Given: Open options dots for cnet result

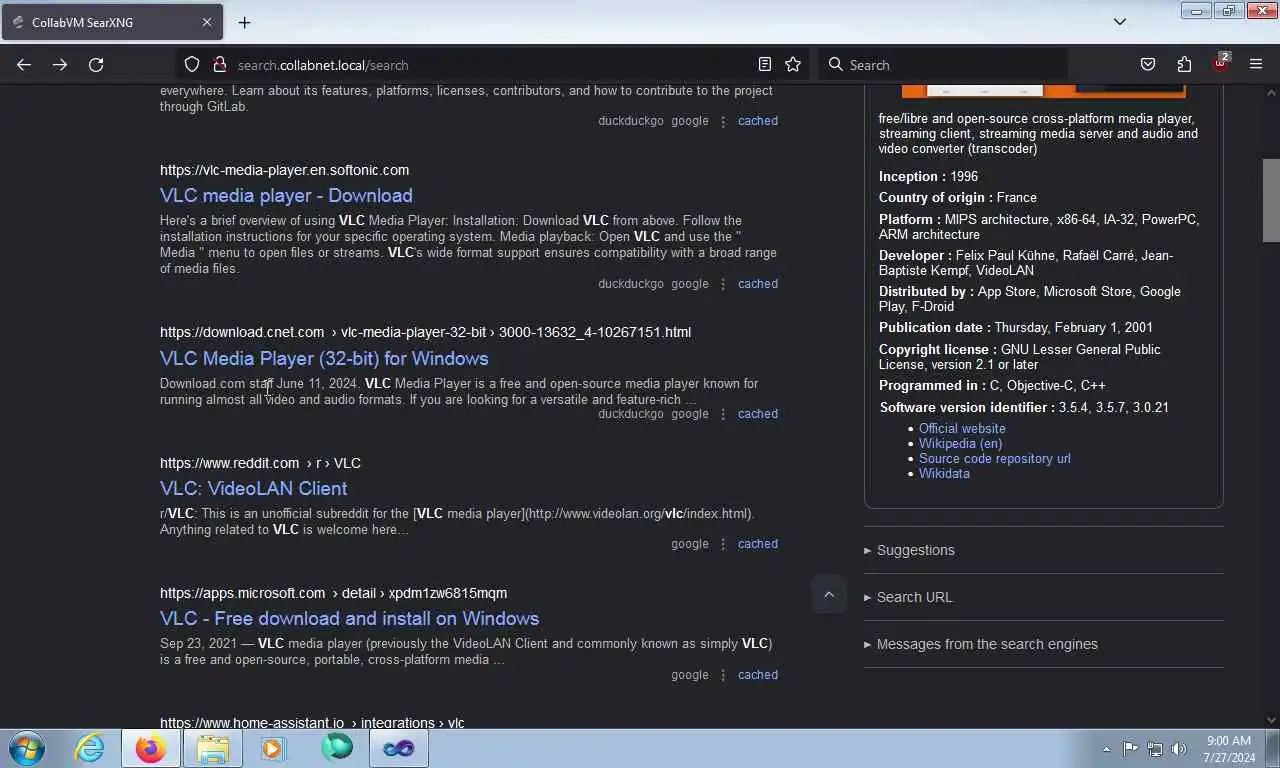Looking at the screenshot, I should 723,414.
